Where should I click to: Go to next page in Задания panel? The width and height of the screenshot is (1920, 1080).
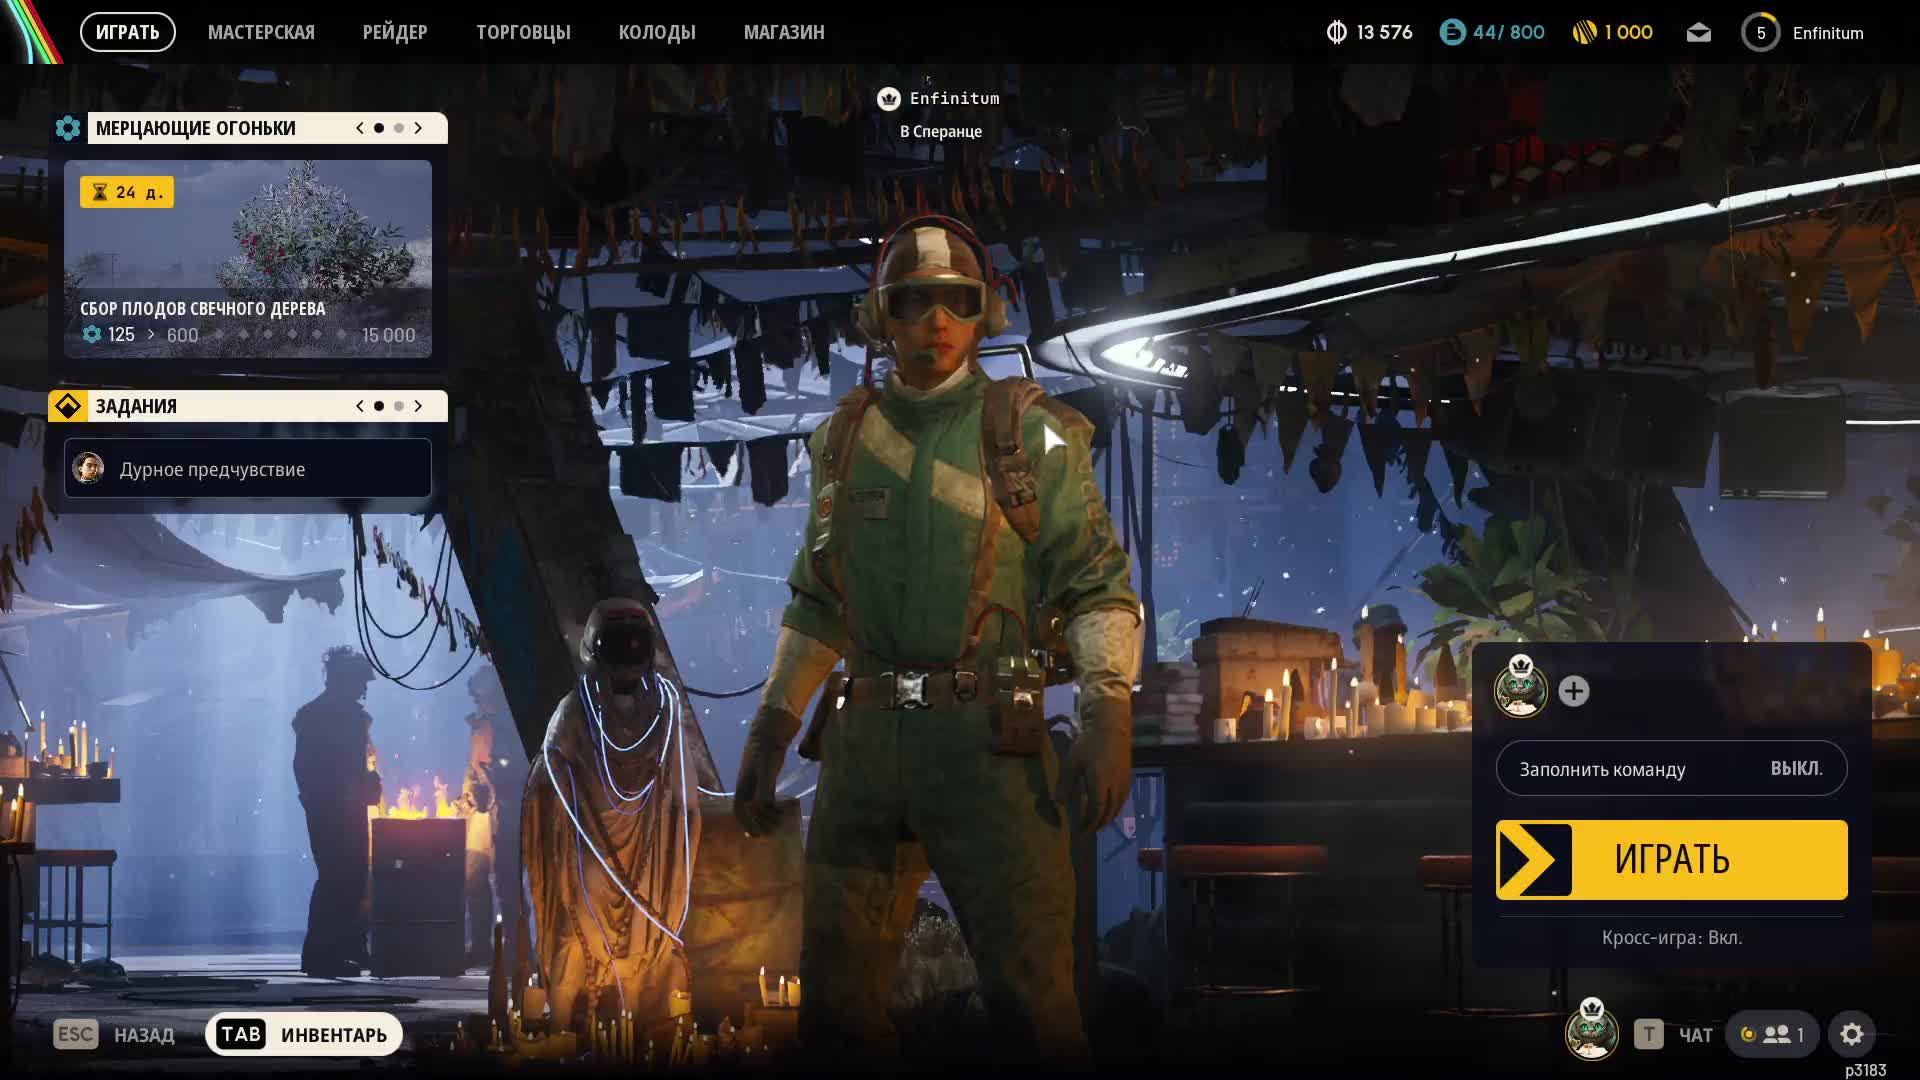[418, 406]
